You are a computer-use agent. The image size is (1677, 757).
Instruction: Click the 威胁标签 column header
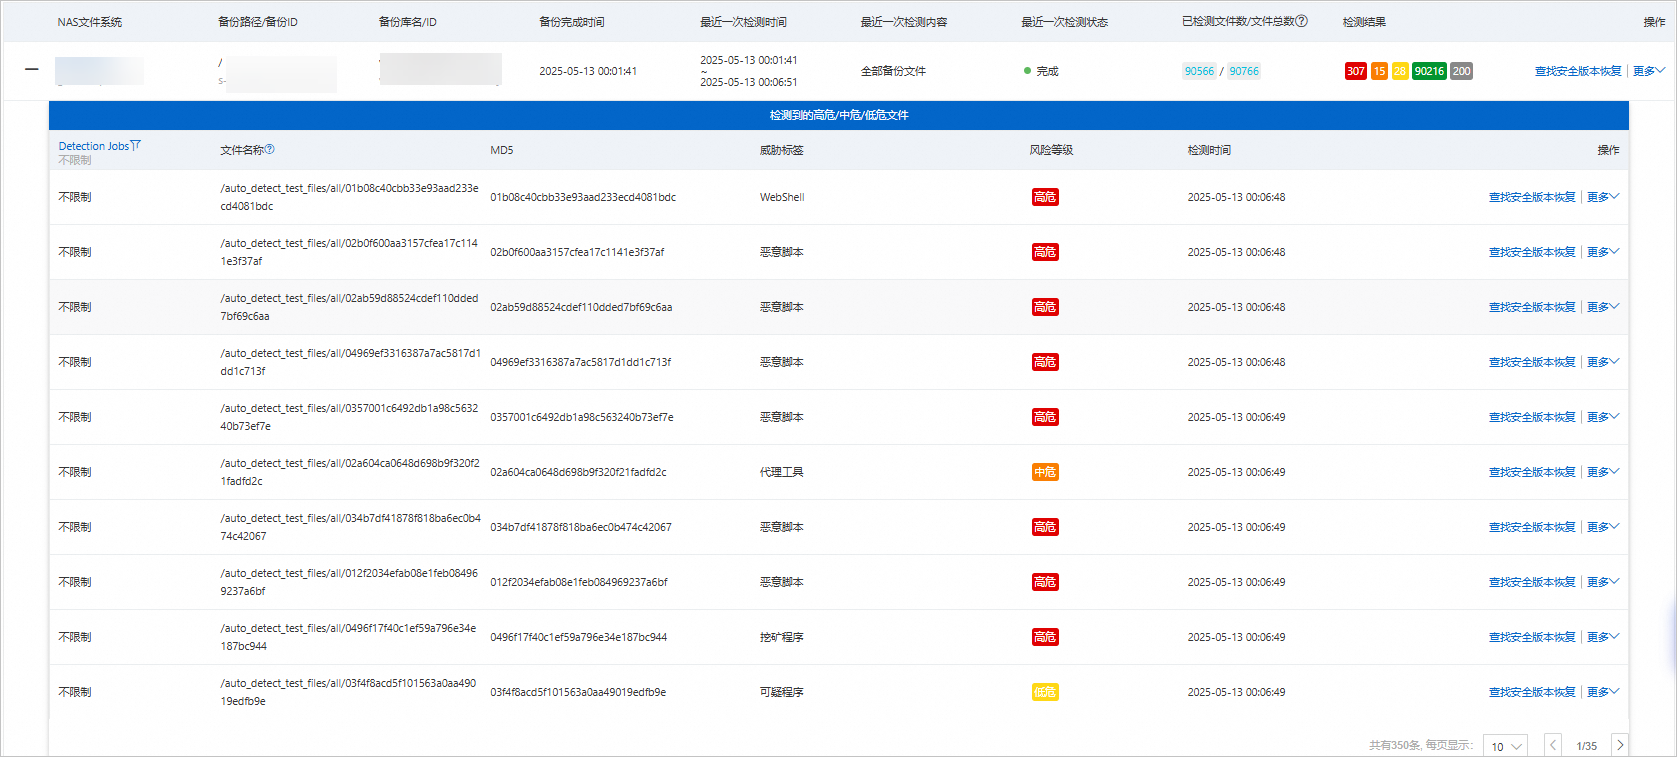pos(782,150)
